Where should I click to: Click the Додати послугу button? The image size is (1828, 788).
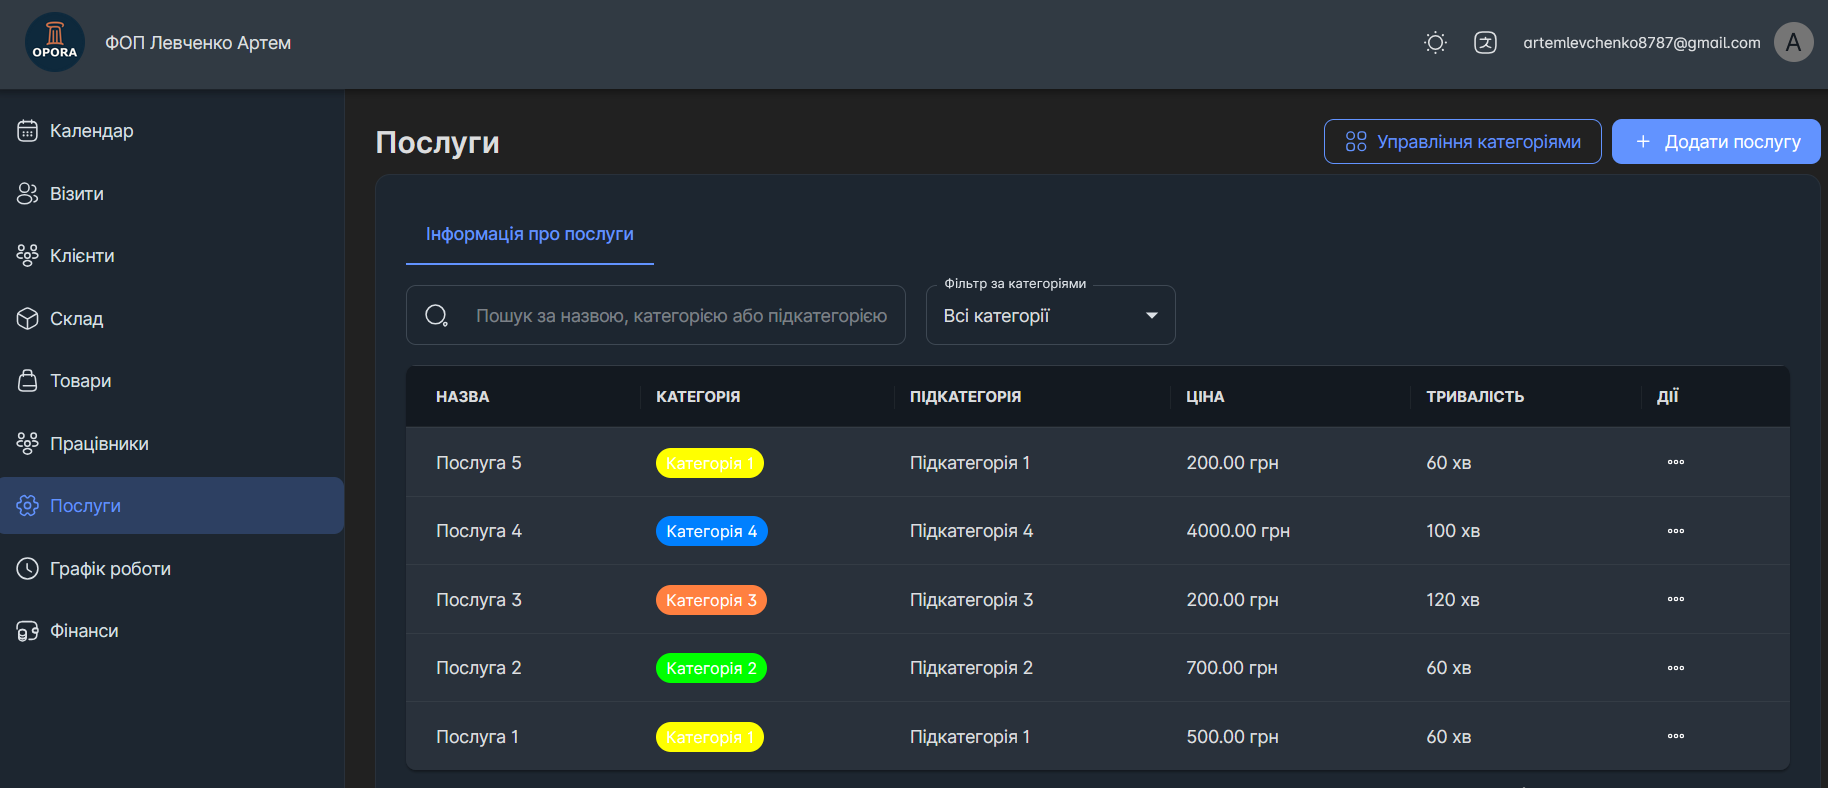1716,142
